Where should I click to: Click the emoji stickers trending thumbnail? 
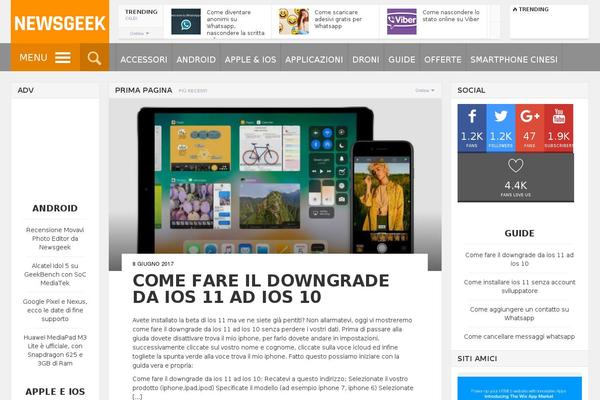(x=294, y=21)
